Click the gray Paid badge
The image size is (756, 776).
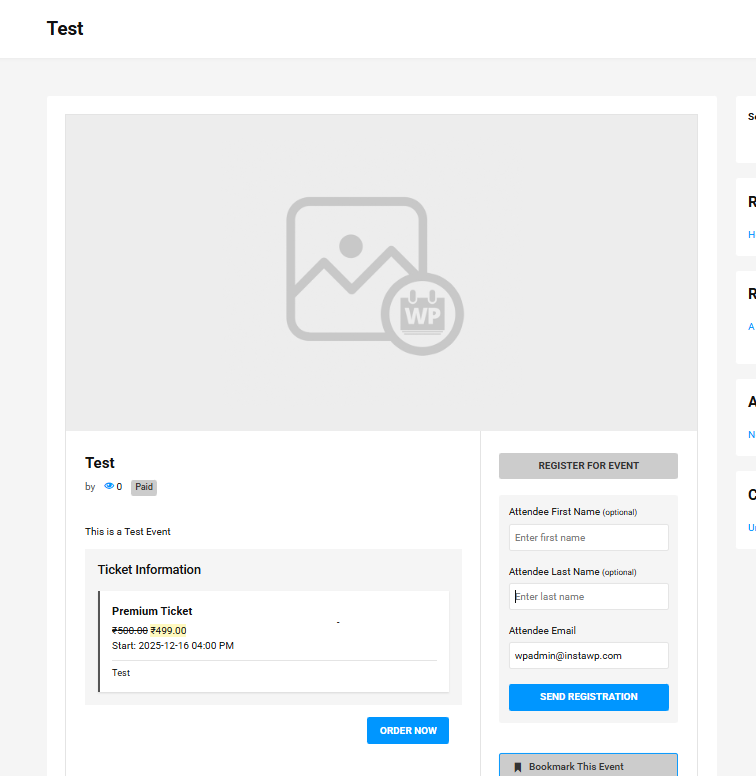coord(144,487)
